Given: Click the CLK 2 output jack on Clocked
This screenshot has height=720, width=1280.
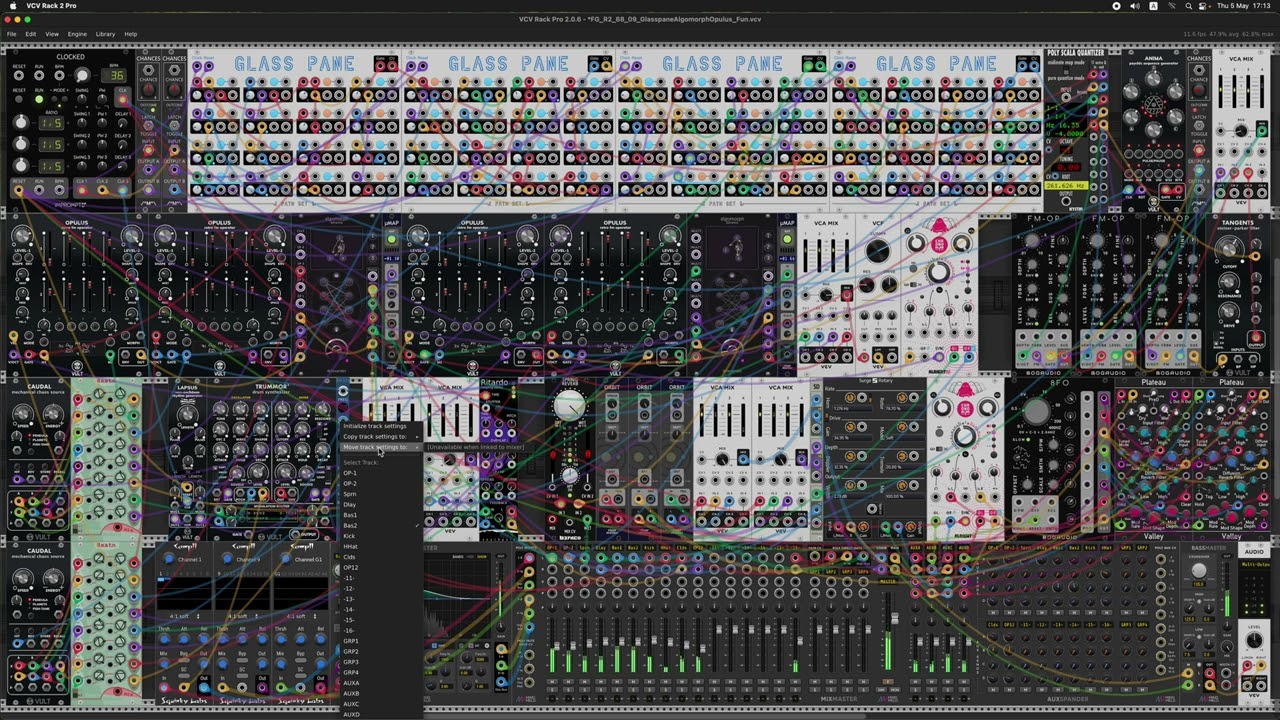Looking at the screenshot, I should [103, 188].
